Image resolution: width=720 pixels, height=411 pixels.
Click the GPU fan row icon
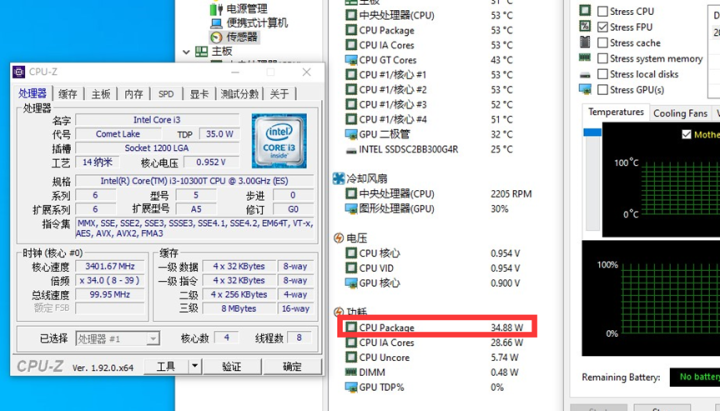click(x=351, y=208)
